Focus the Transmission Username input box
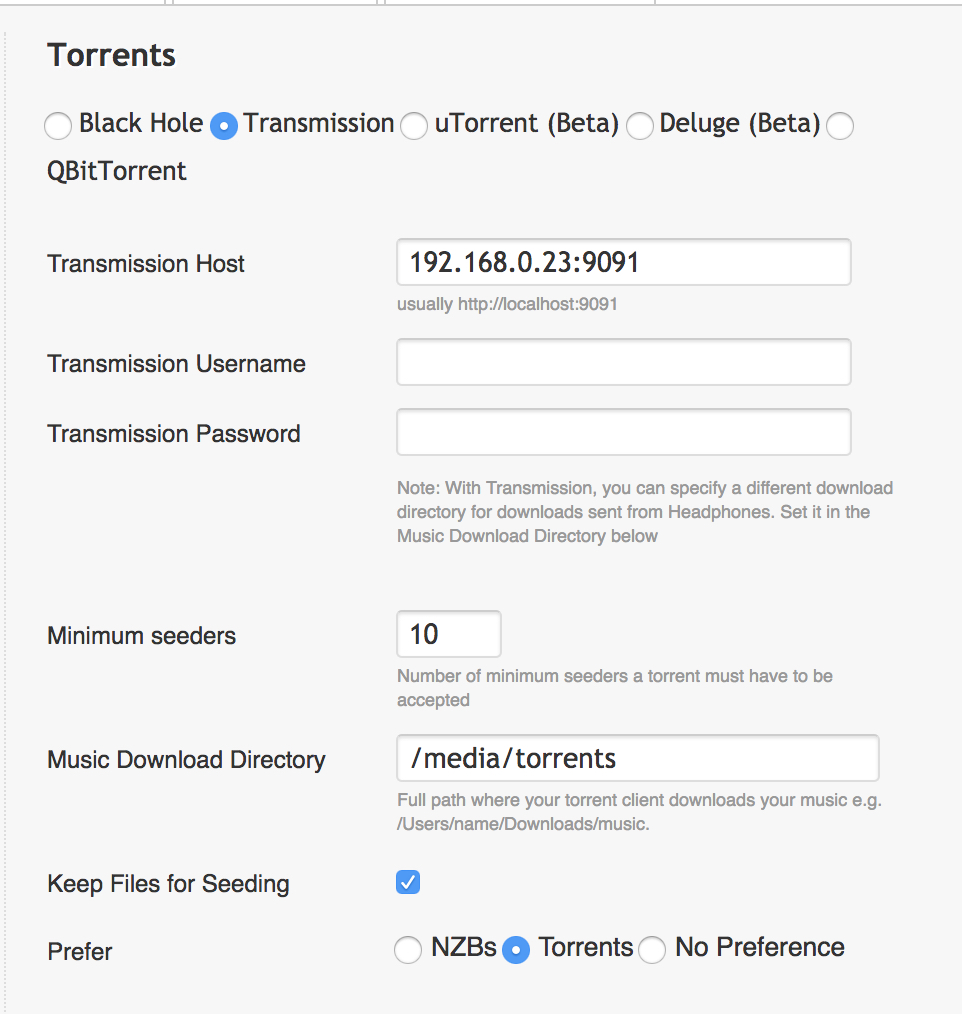This screenshot has width=962, height=1014. [624, 362]
